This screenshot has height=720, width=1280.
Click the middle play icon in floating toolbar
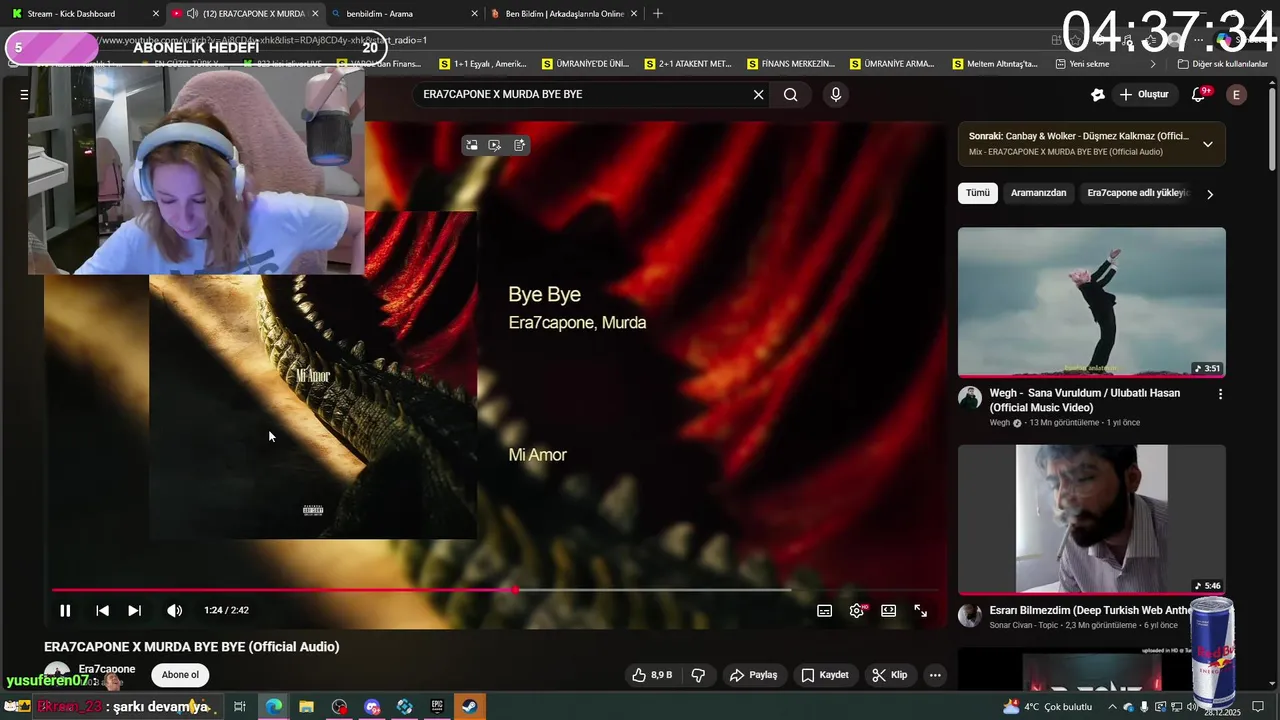[495, 145]
